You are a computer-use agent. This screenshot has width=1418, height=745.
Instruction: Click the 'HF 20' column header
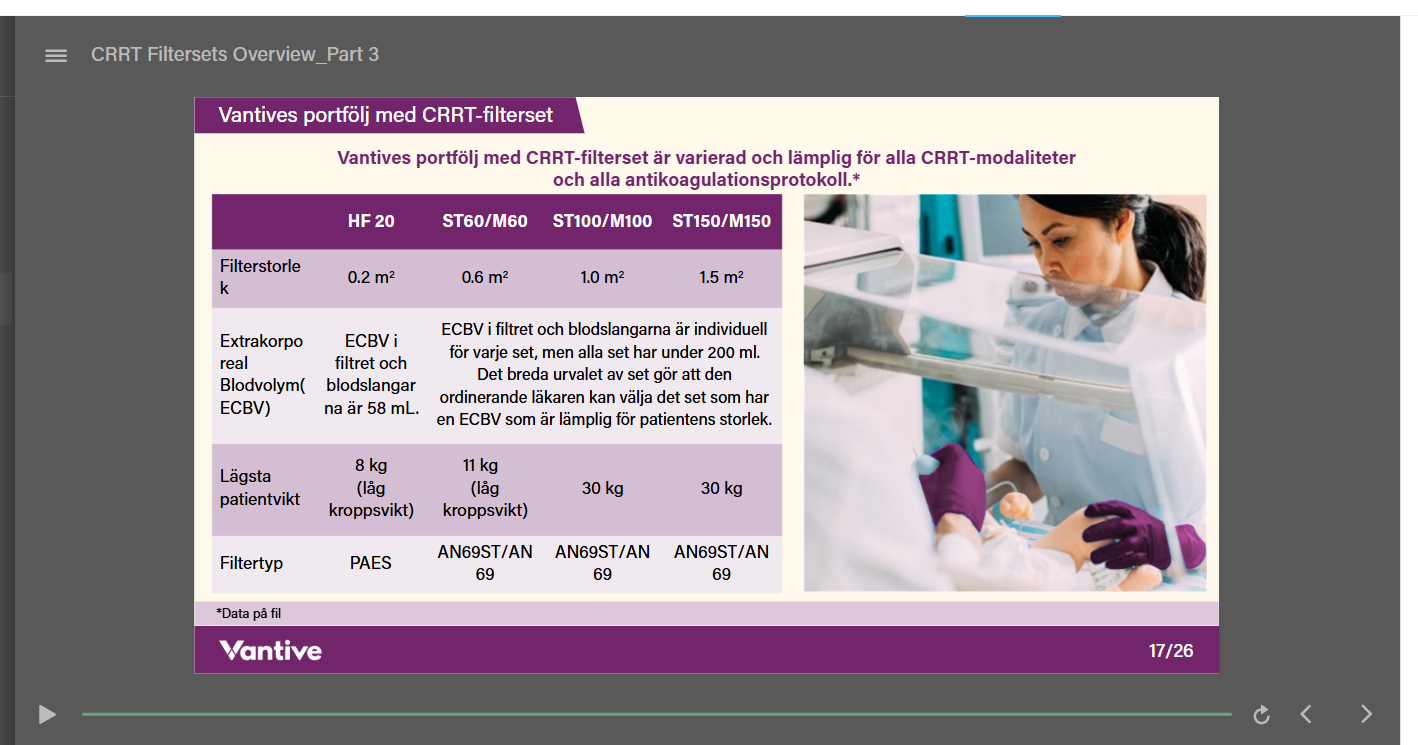pyautogui.click(x=371, y=221)
